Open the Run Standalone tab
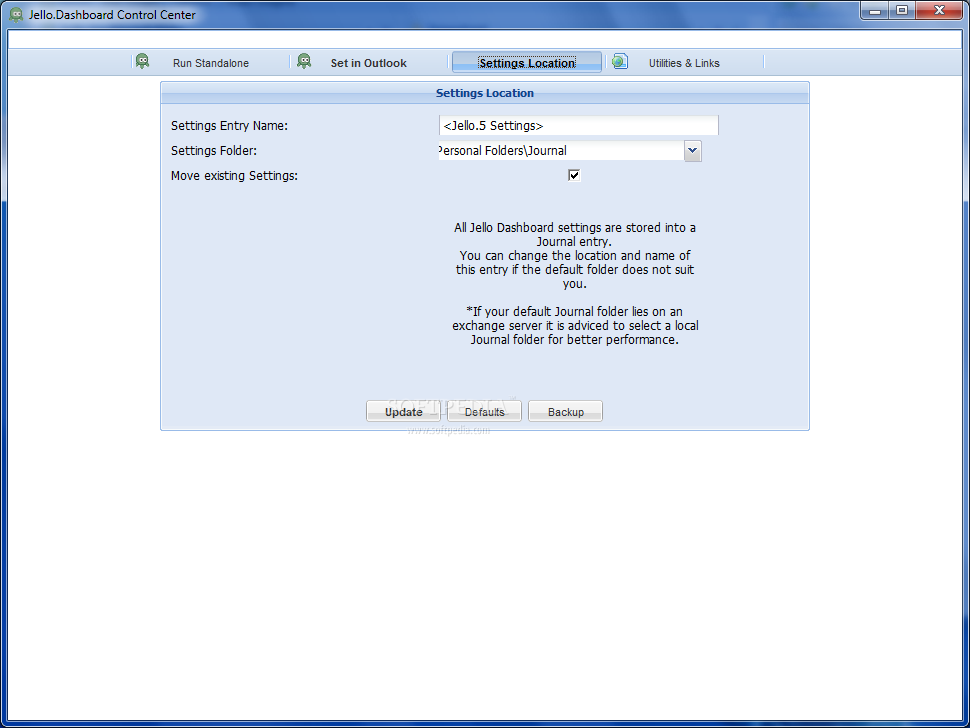Screen dimensions: 970x728 [x=210, y=63]
